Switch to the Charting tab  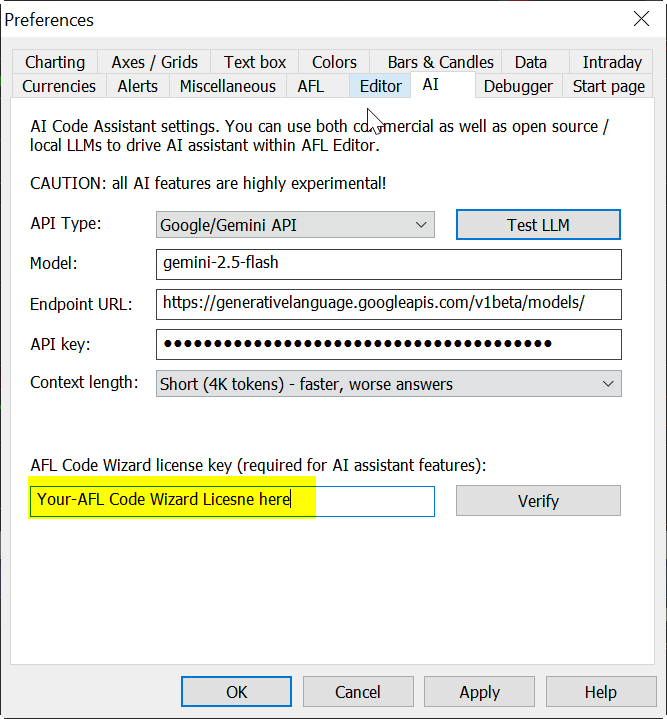55,62
